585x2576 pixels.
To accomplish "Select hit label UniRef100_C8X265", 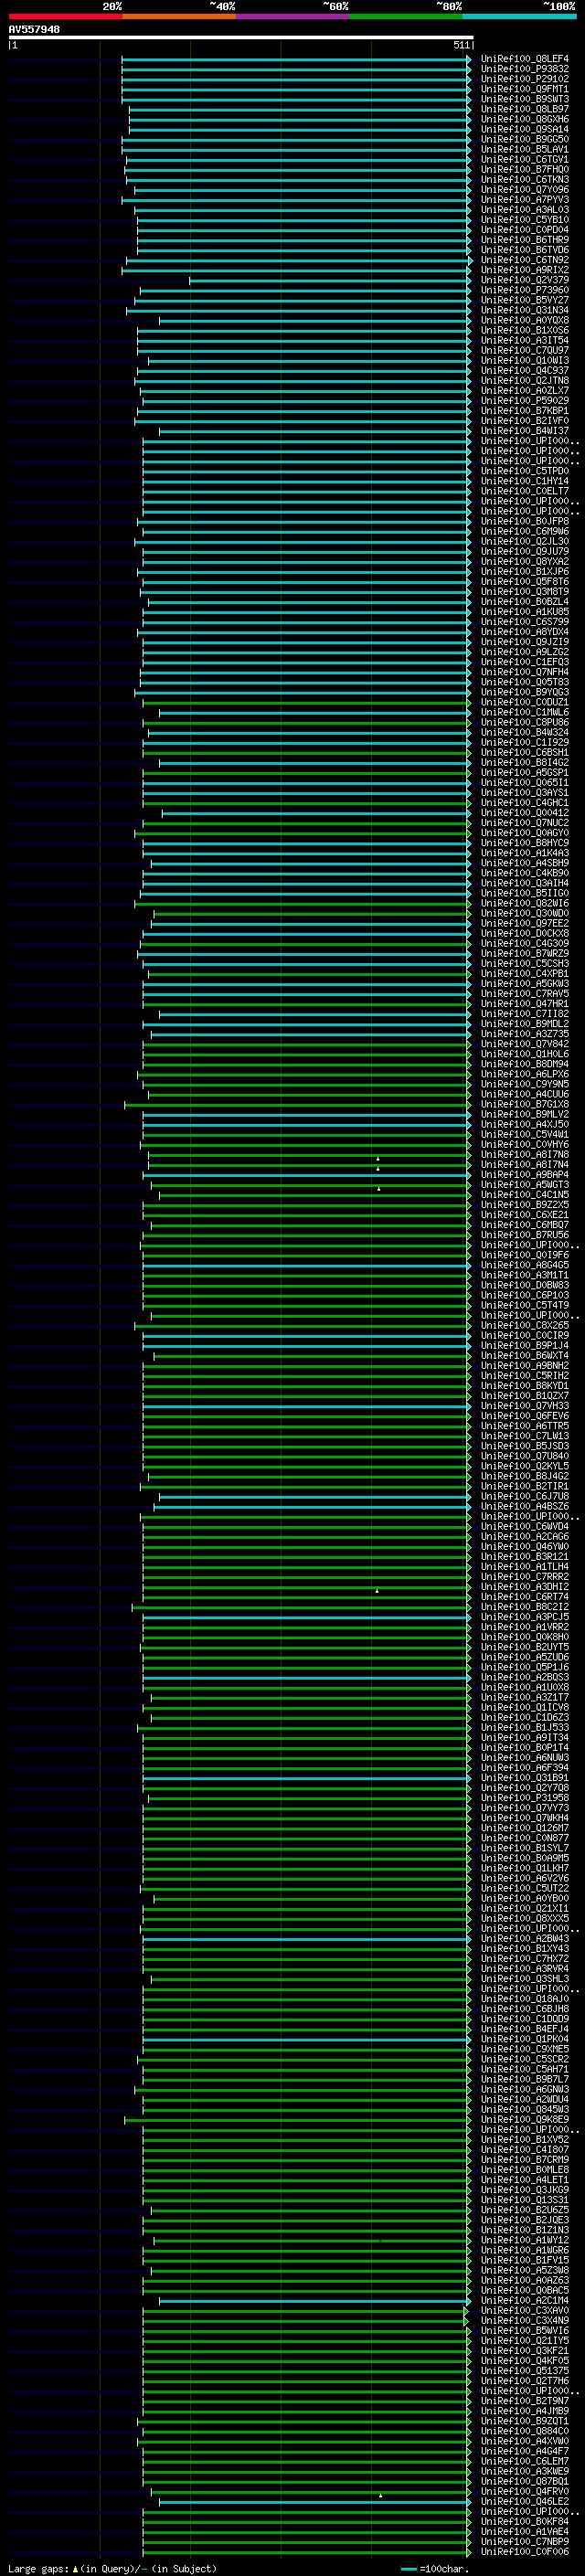I will [x=524, y=1325].
